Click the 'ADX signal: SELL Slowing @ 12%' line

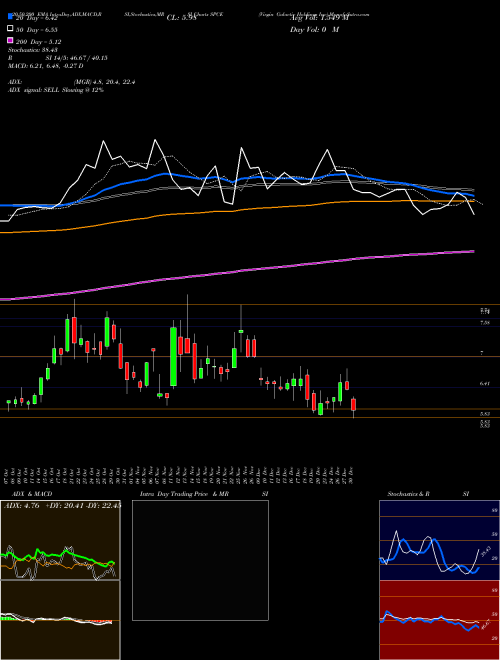(56, 90)
